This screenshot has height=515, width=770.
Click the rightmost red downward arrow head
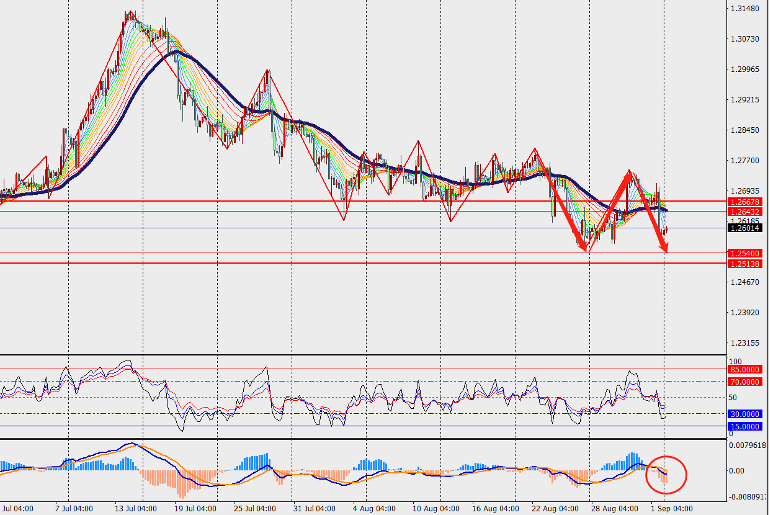[x=663, y=248]
